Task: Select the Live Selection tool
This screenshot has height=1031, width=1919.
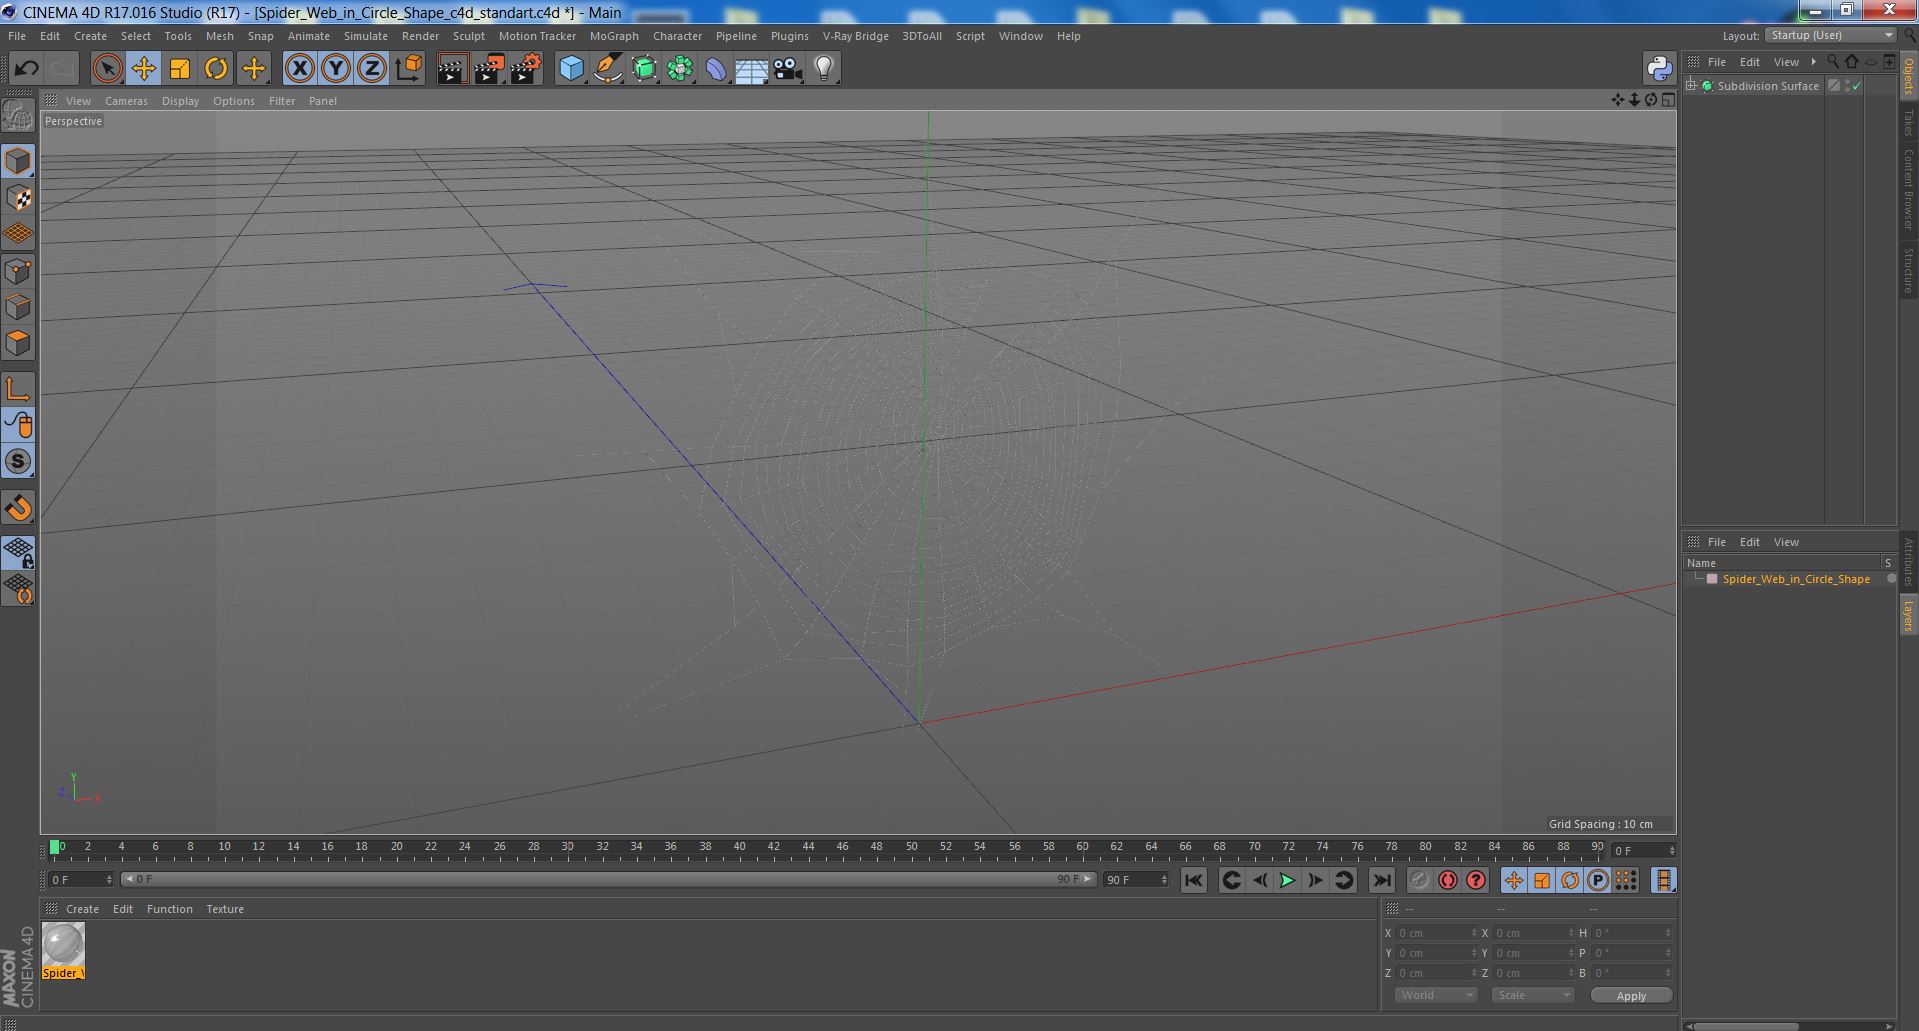Action: pyautogui.click(x=107, y=69)
